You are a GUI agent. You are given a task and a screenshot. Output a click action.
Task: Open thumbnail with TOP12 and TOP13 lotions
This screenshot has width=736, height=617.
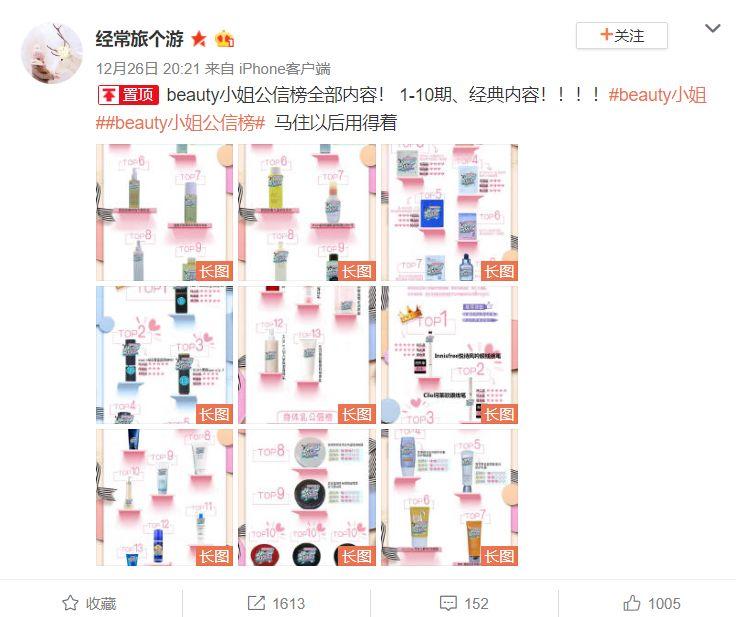[x=307, y=355]
